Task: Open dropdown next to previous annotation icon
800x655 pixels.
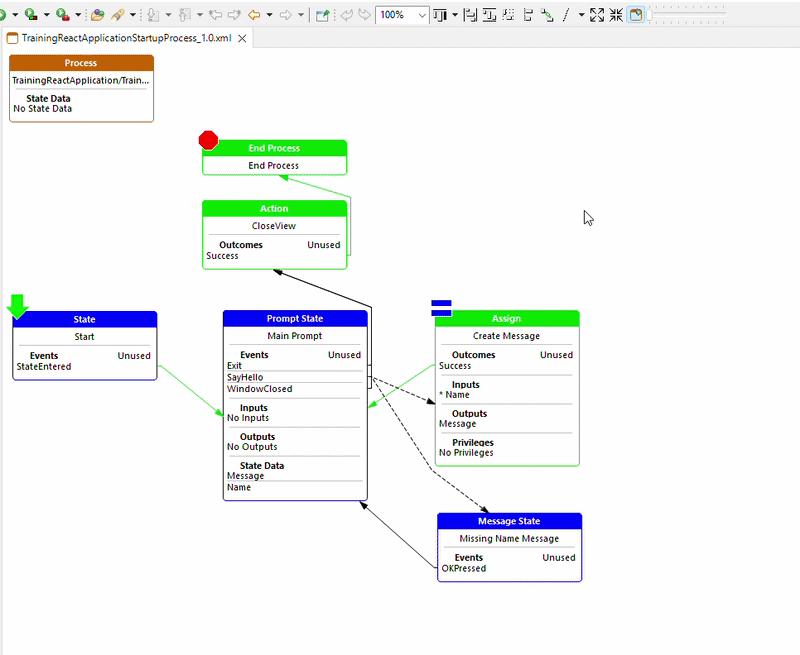Action: pyautogui.click(x=200, y=15)
